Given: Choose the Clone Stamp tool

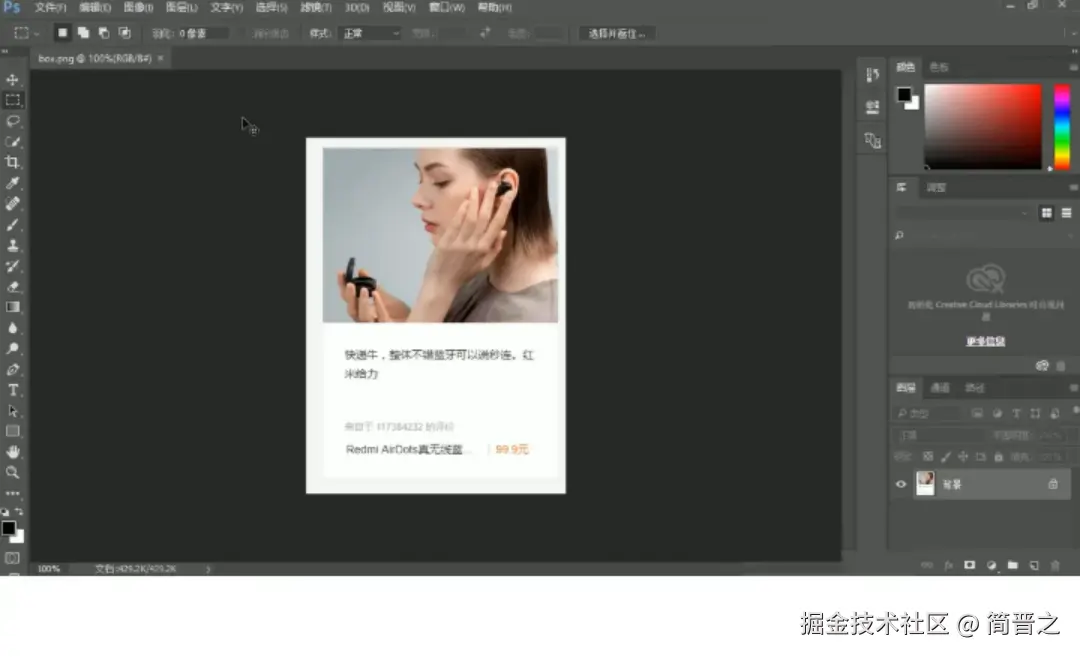Looking at the screenshot, I should pyautogui.click(x=13, y=246).
